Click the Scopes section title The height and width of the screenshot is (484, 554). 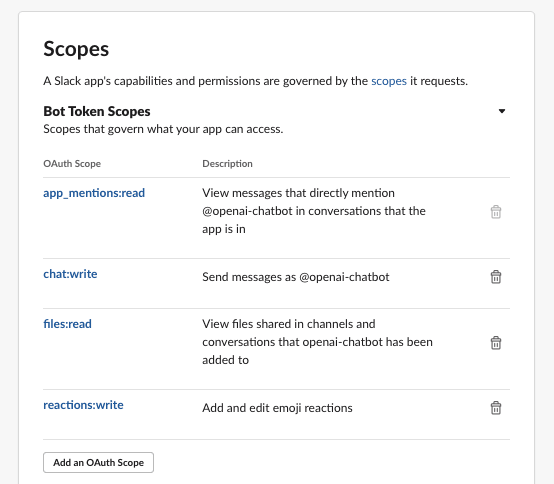pyautogui.click(x=76, y=49)
